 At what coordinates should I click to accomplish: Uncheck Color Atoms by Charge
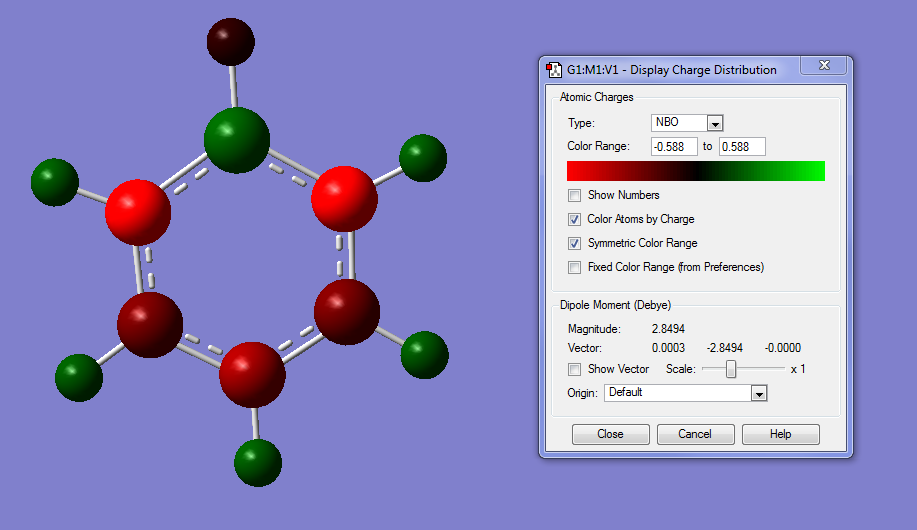574,219
